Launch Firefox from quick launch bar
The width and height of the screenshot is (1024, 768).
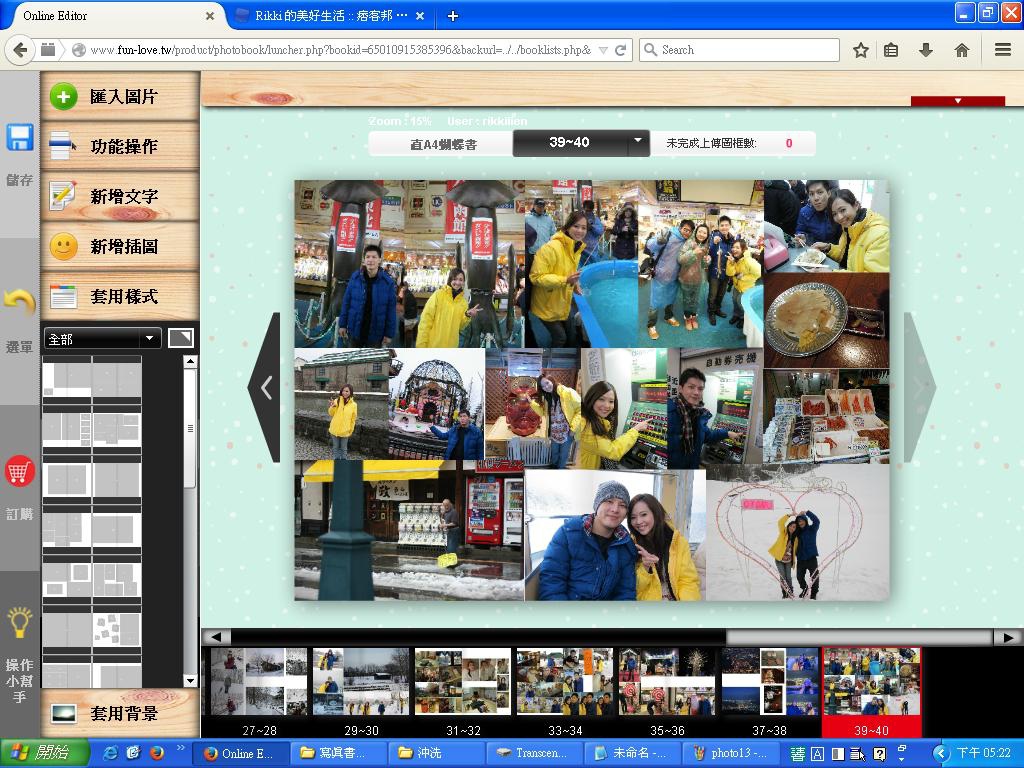157,753
